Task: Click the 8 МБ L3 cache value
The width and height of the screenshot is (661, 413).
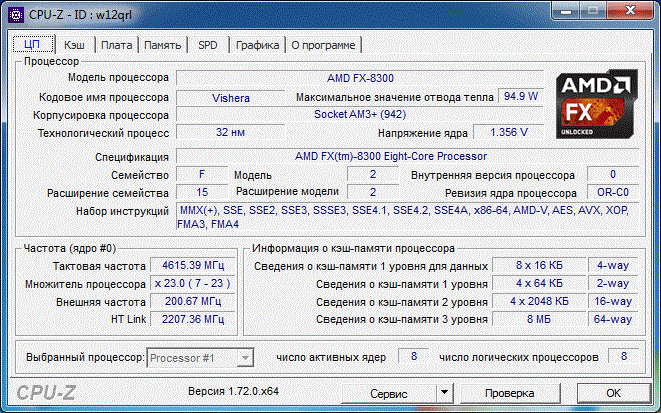Action: click(x=539, y=319)
